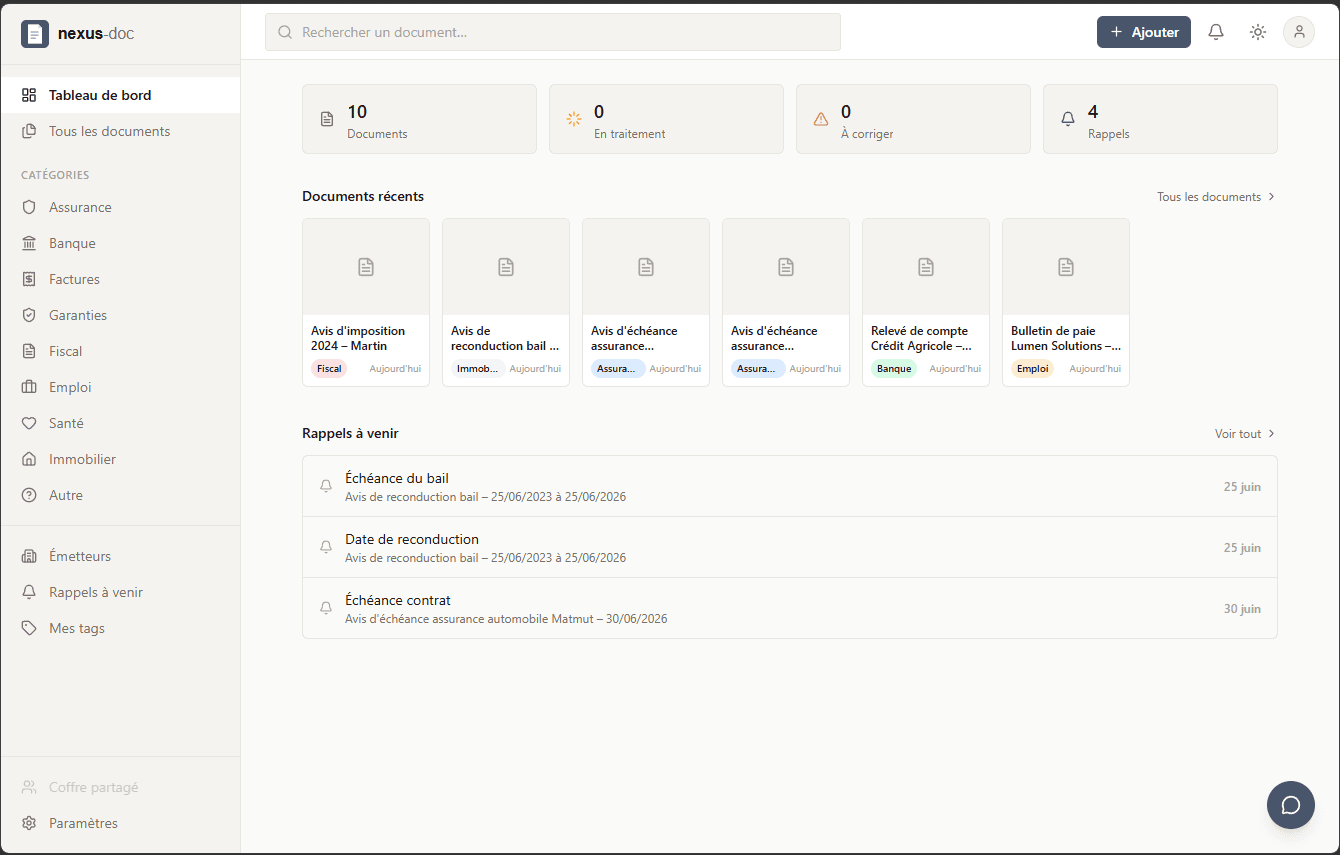Click the Rappels à venir bell sidebar icon
Viewport: 1340px width, 855px height.
pyautogui.click(x=29, y=592)
